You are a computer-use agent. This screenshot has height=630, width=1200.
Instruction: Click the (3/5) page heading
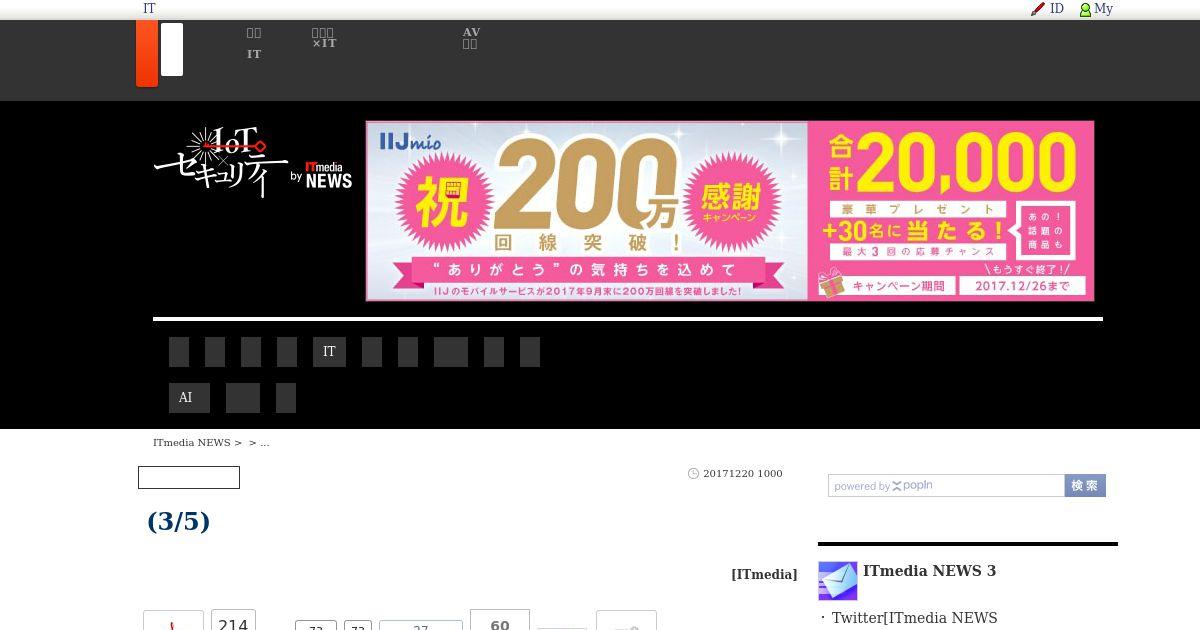(x=178, y=521)
